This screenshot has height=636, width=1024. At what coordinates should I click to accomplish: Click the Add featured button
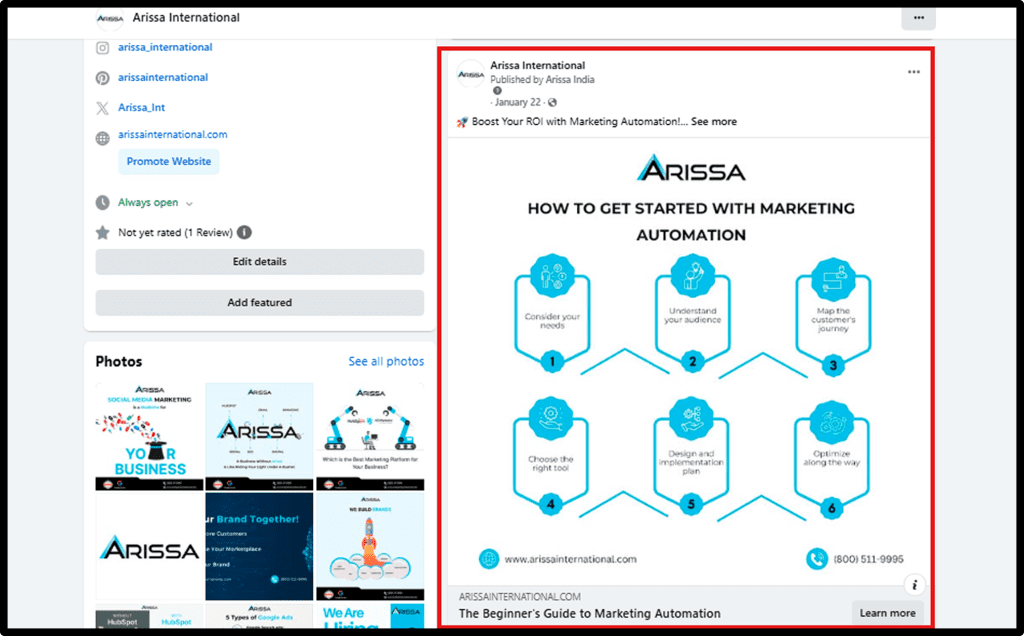[x=260, y=303]
